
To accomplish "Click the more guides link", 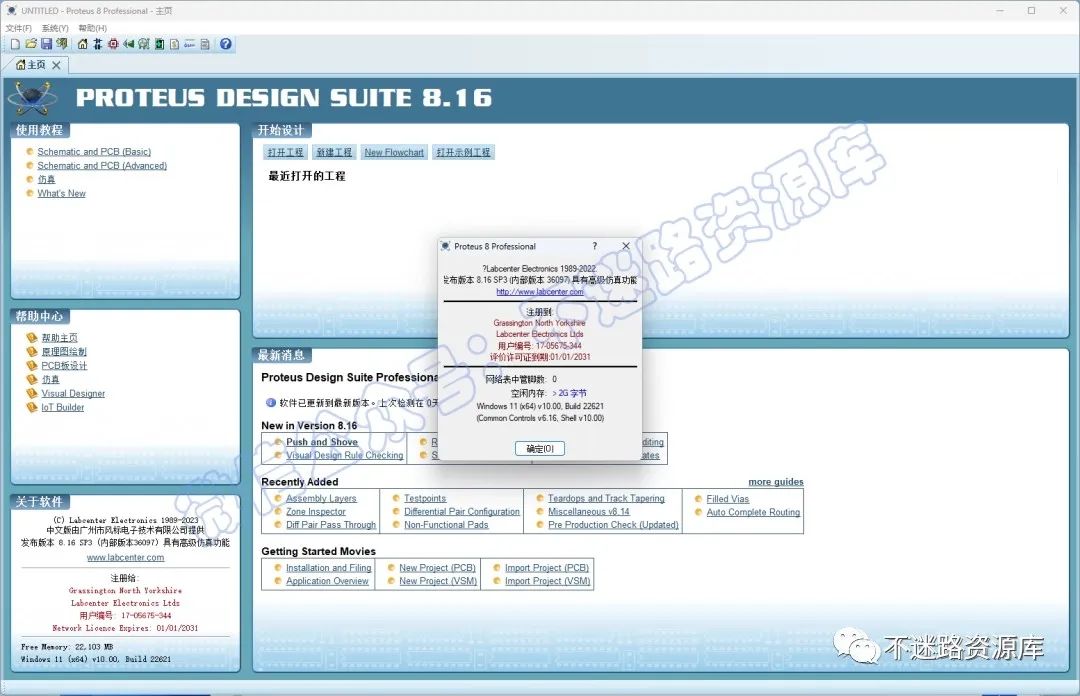I will click(x=776, y=482).
